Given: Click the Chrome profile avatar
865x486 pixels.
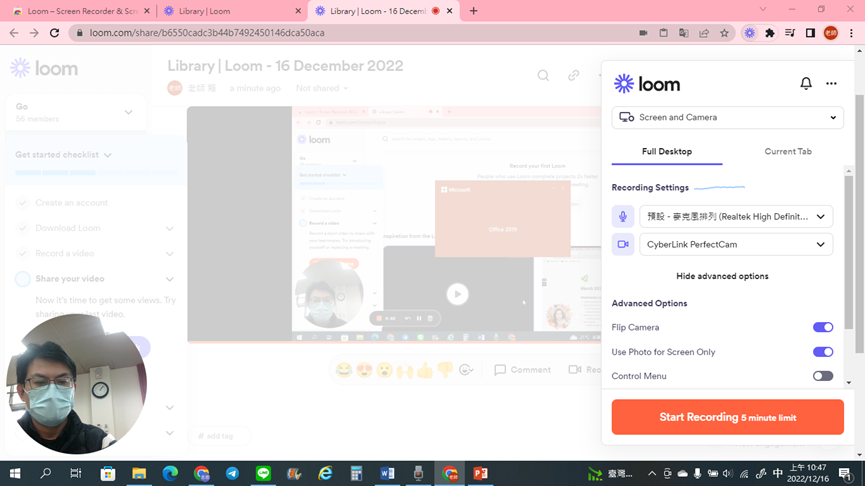Looking at the screenshot, I should coord(831,33).
